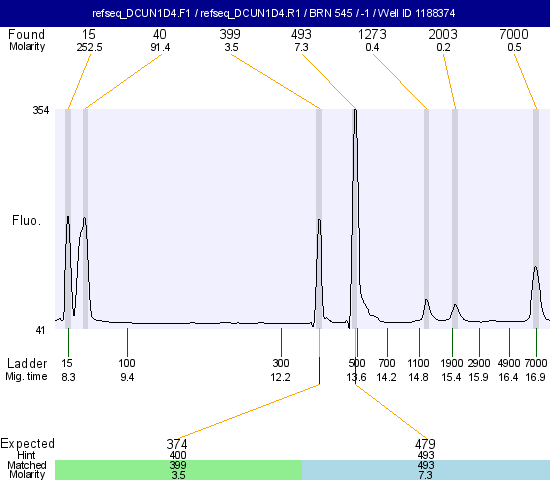Click the expected 479 size value
Viewport: 550px width, 480px height.
point(425,444)
